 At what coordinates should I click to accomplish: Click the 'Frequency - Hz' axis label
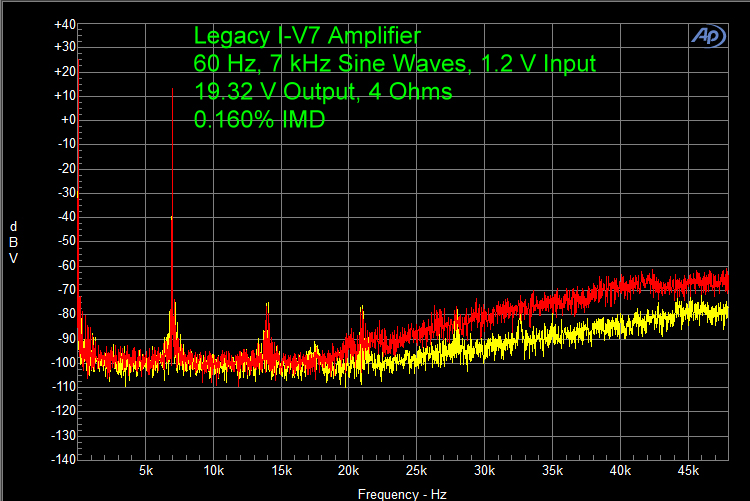pos(402,494)
